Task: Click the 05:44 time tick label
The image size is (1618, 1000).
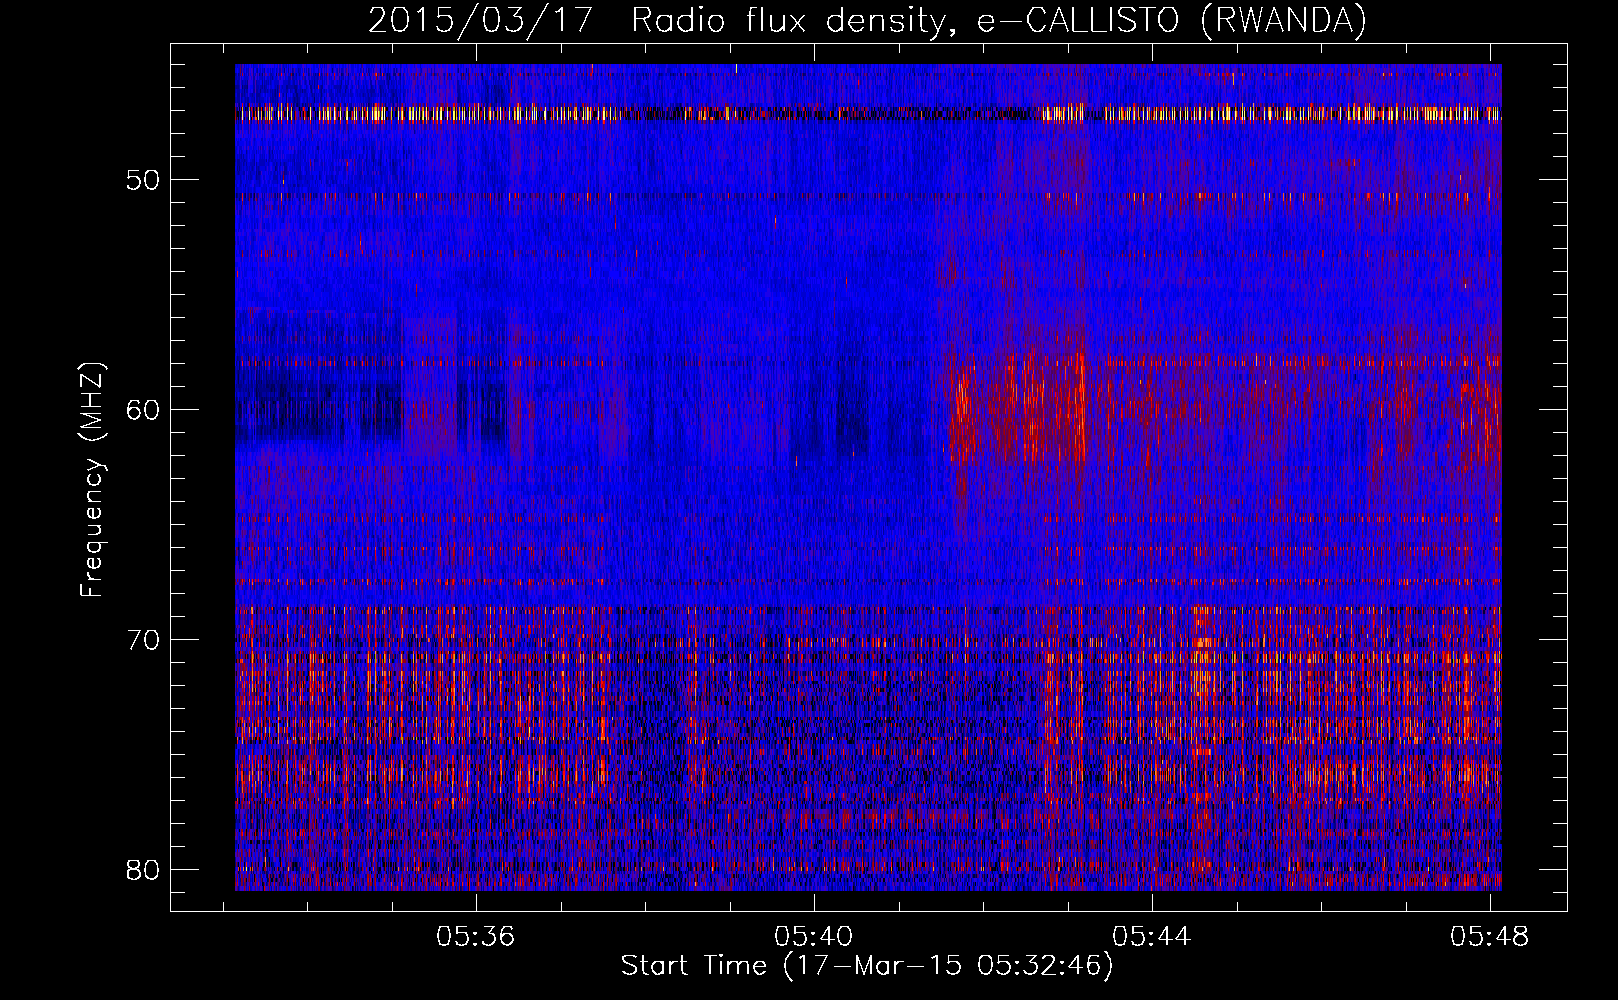Action: pyautogui.click(x=1152, y=936)
